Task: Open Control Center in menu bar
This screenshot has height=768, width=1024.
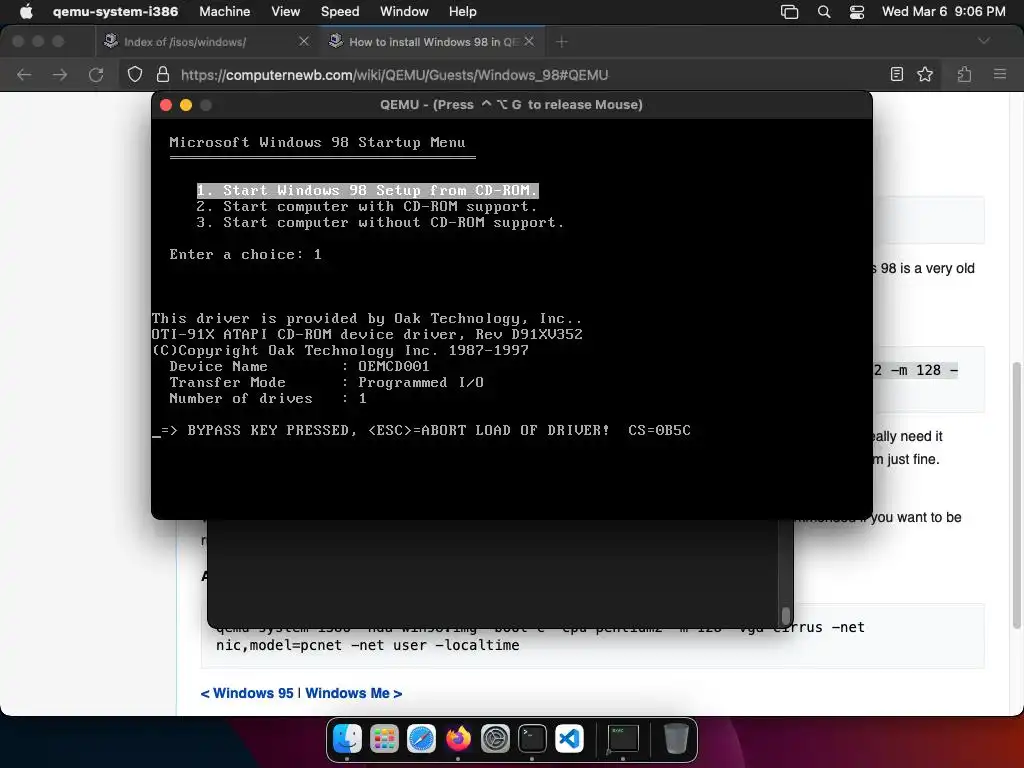Action: pos(857,12)
